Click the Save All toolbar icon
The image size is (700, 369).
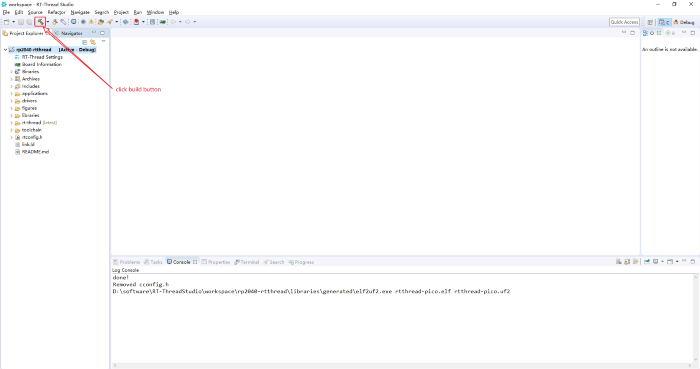[29, 22]
